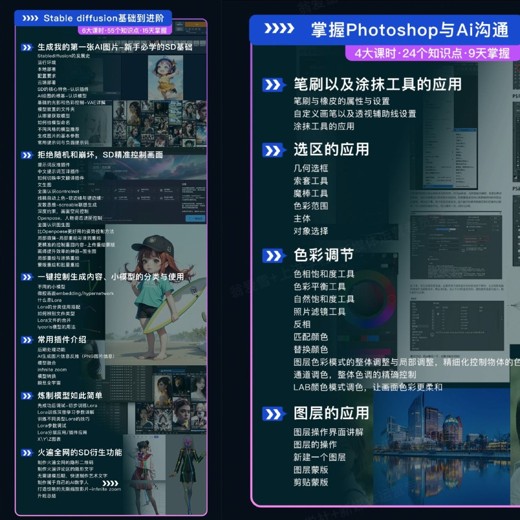Screen dimensions: 520x520
Task: Click the 4大课时·24个知识点·9天掌握 badge
Action: (x=432, y=53)
